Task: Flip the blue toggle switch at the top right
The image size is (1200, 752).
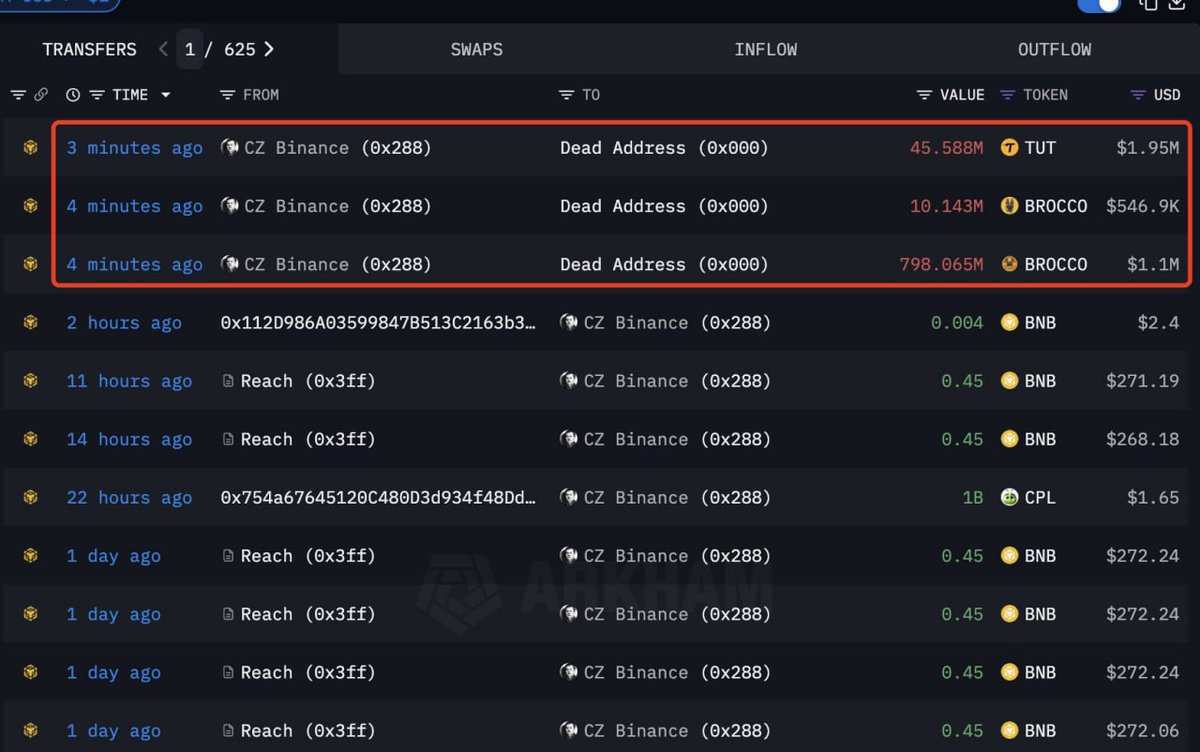Action: pyautogui.click(x=1099, y=5)
